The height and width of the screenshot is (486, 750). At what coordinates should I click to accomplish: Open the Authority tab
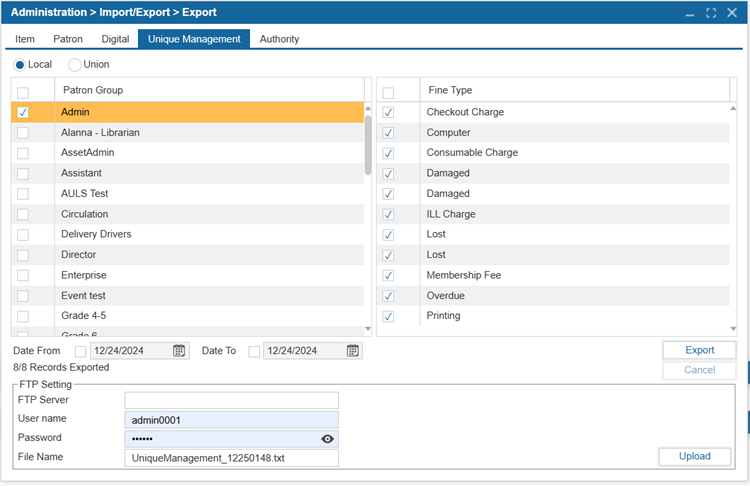[279, 39]
